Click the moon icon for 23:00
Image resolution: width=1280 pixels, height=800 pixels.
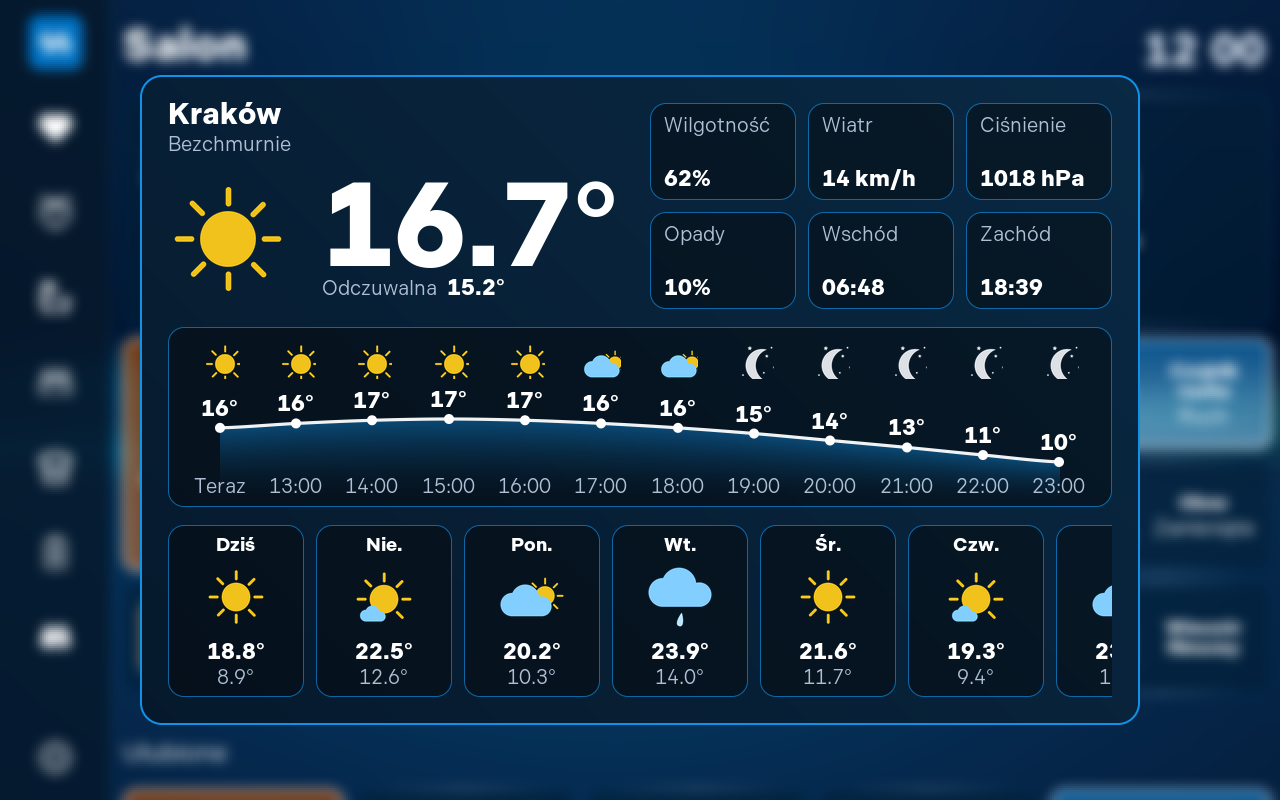click(x=1063, y=363)
